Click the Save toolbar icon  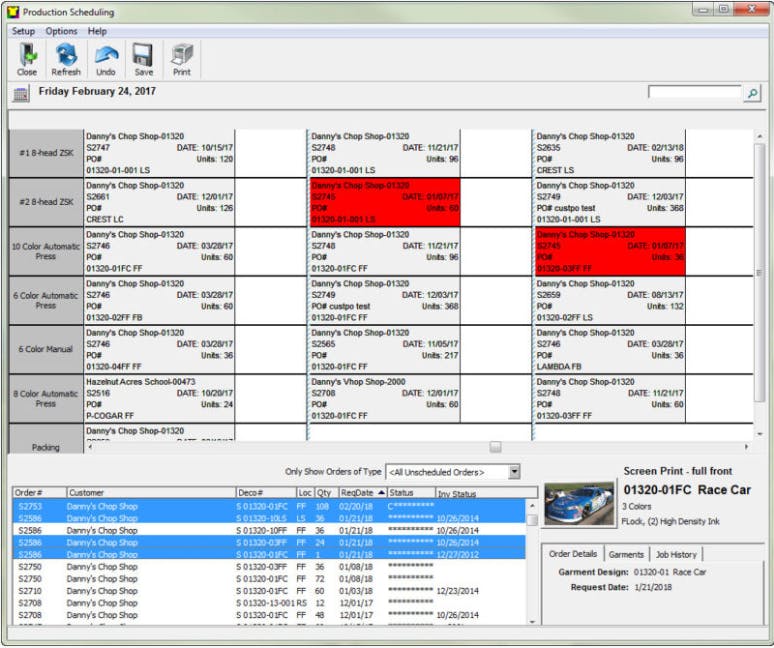tap(143, 58)
